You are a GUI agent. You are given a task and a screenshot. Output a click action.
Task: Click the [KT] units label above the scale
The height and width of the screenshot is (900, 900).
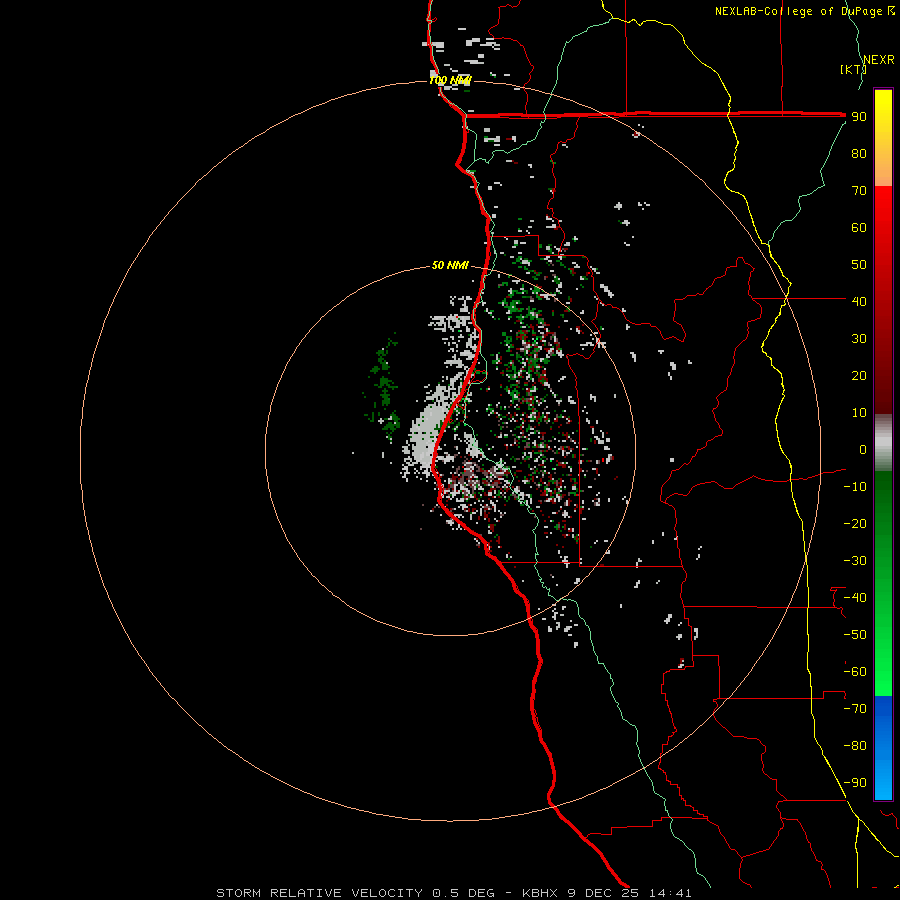click(x=853, y=69)
